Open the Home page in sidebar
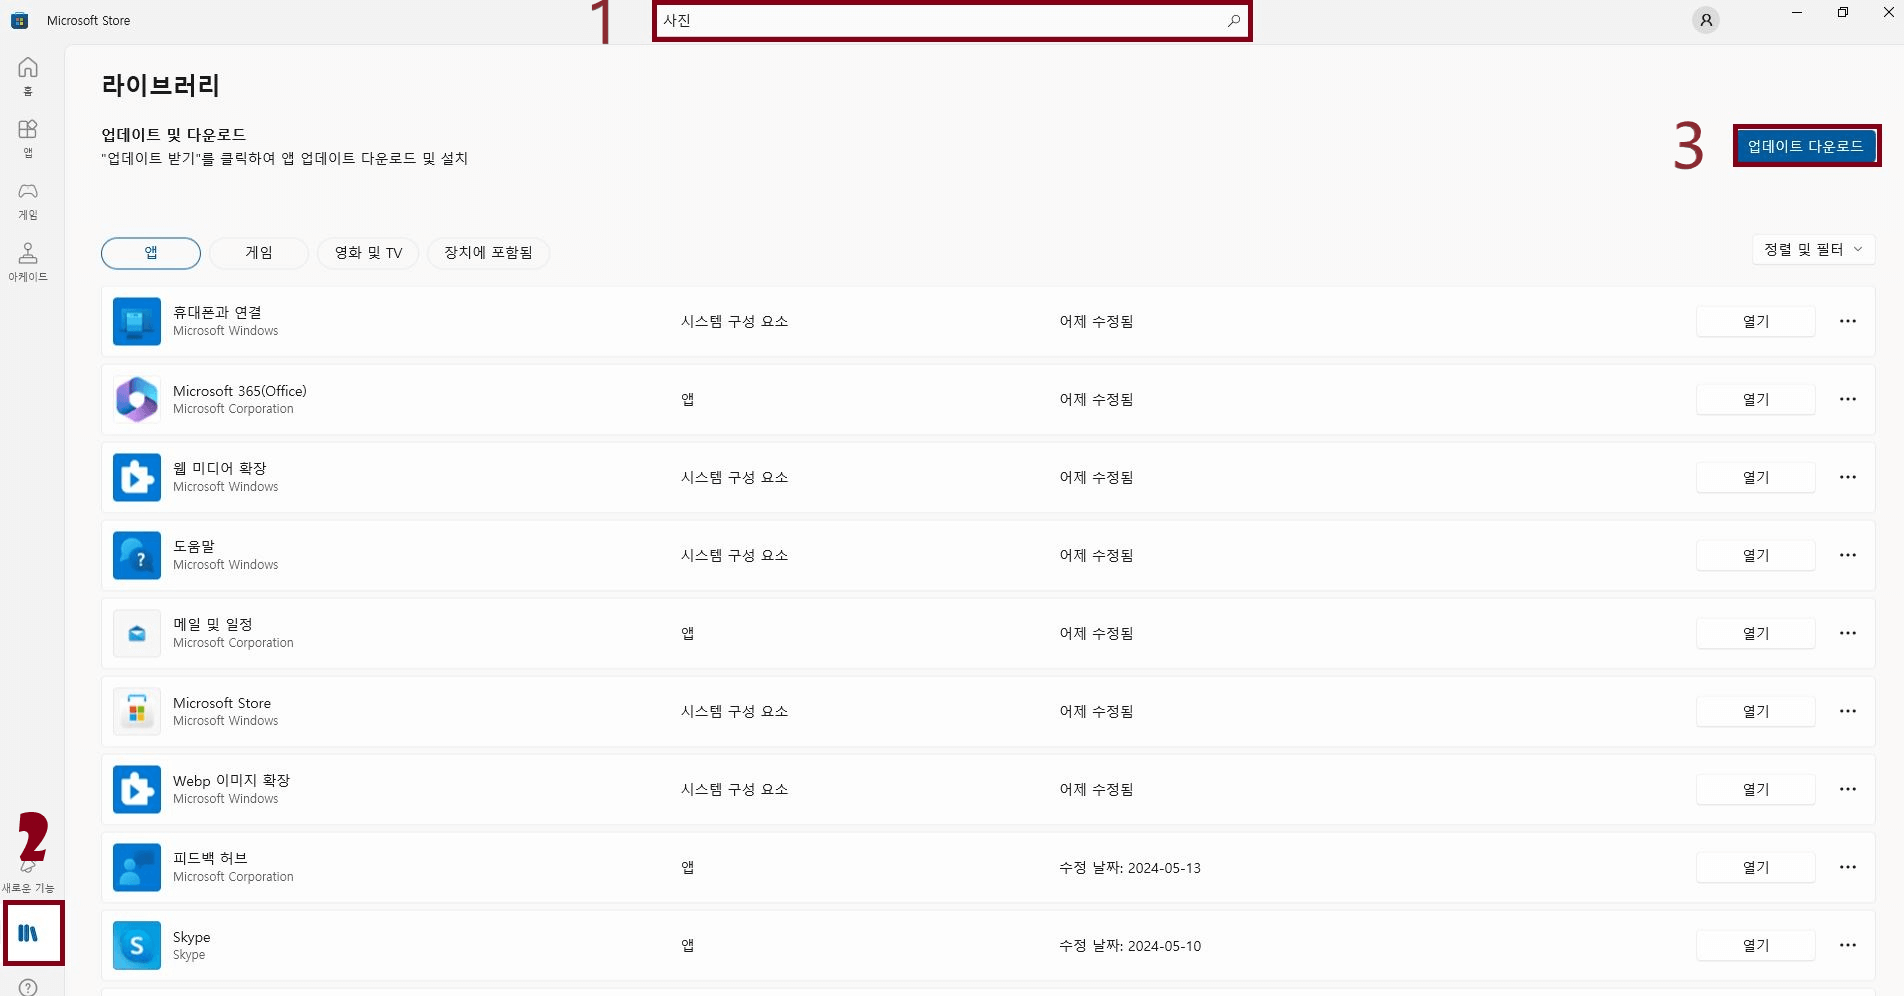Viewport: 1904px width, 996px height. pyautogui.click(x=28, y=76)
